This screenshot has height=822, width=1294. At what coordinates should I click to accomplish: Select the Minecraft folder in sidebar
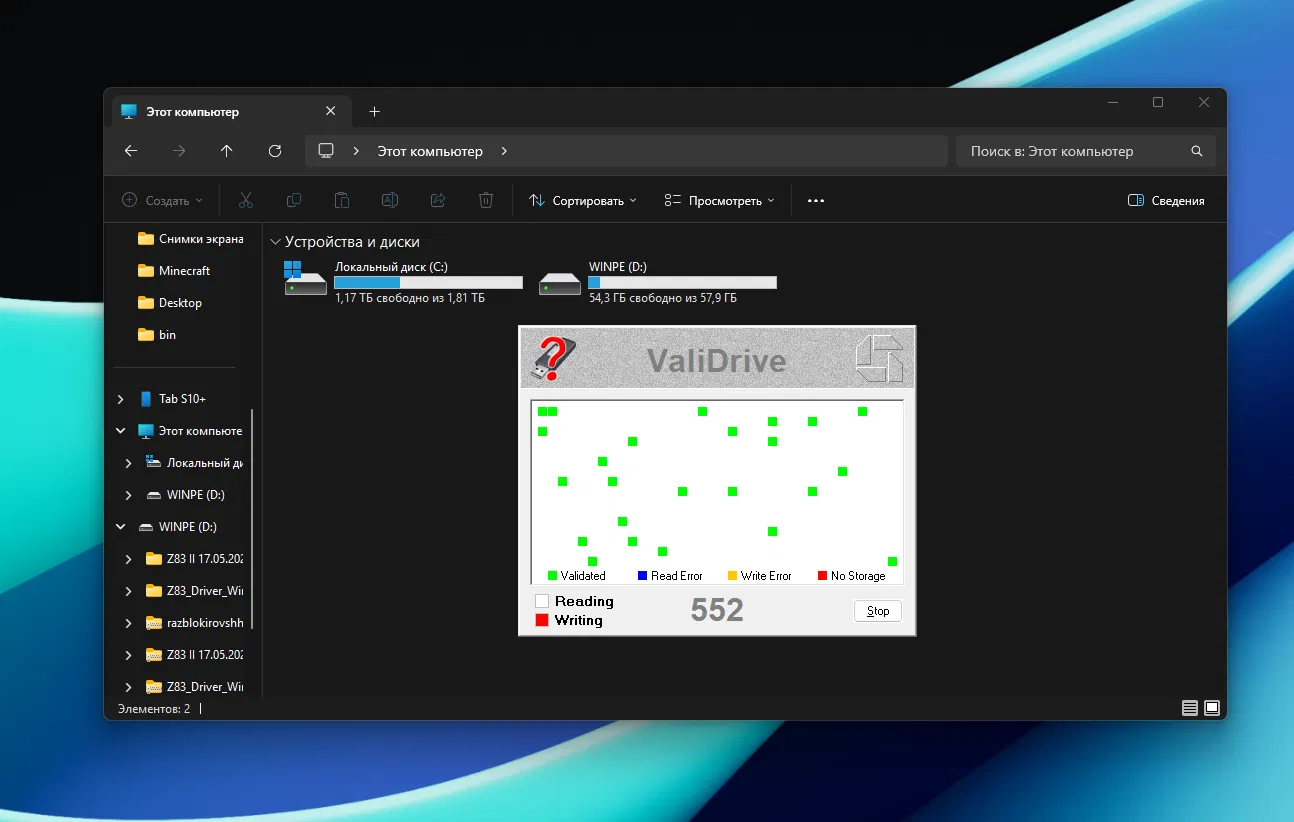(x=184, y=271)
